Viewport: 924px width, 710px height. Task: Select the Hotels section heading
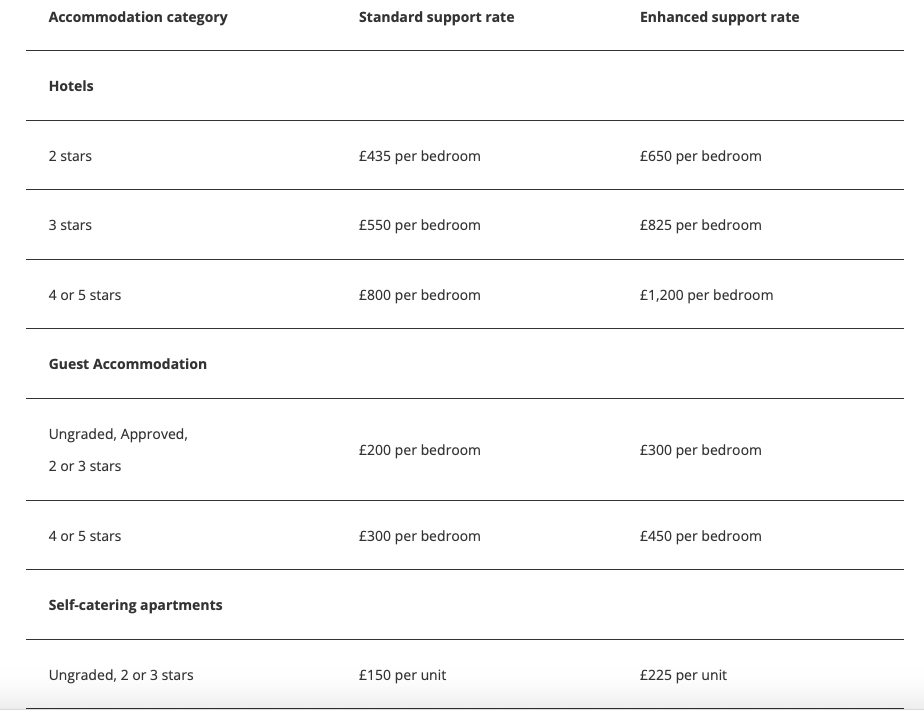point(71,86)
